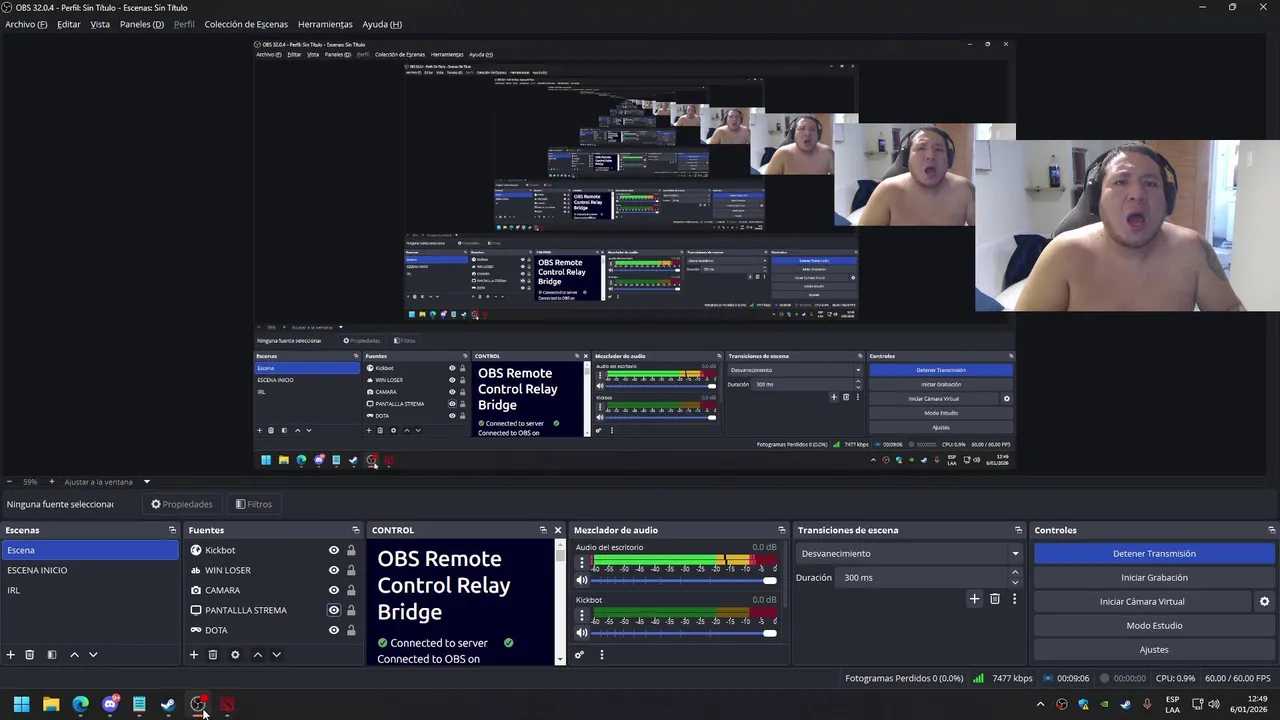1280x720 pixels.
Task: Move scene up in Escenas panel
Action: (x=74, y=655)
